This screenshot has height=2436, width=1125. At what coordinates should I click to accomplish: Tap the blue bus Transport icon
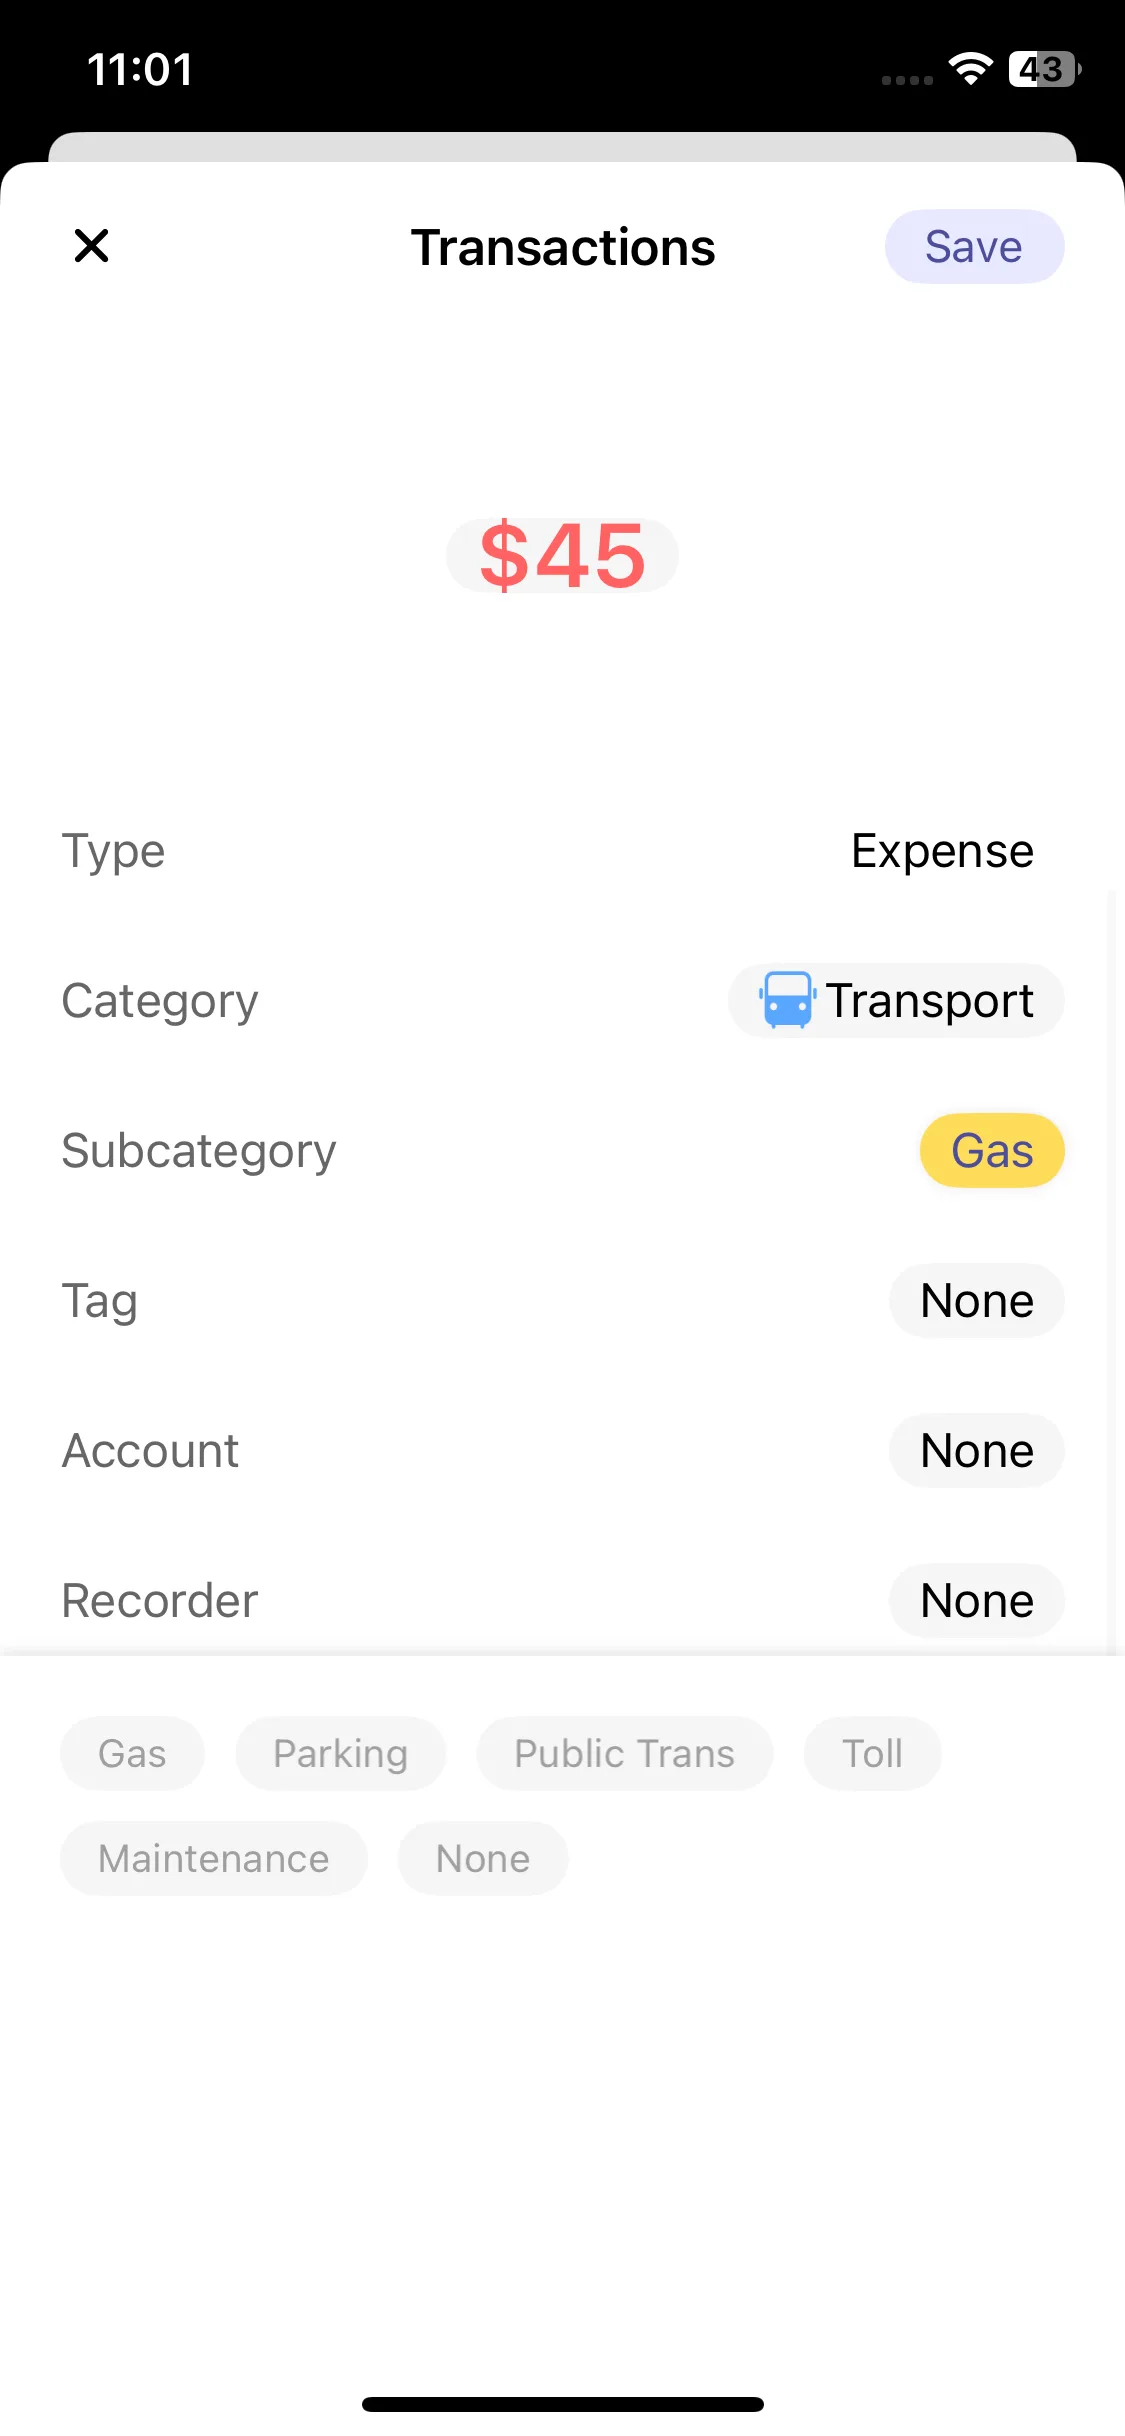click(x=787, y=1000)
